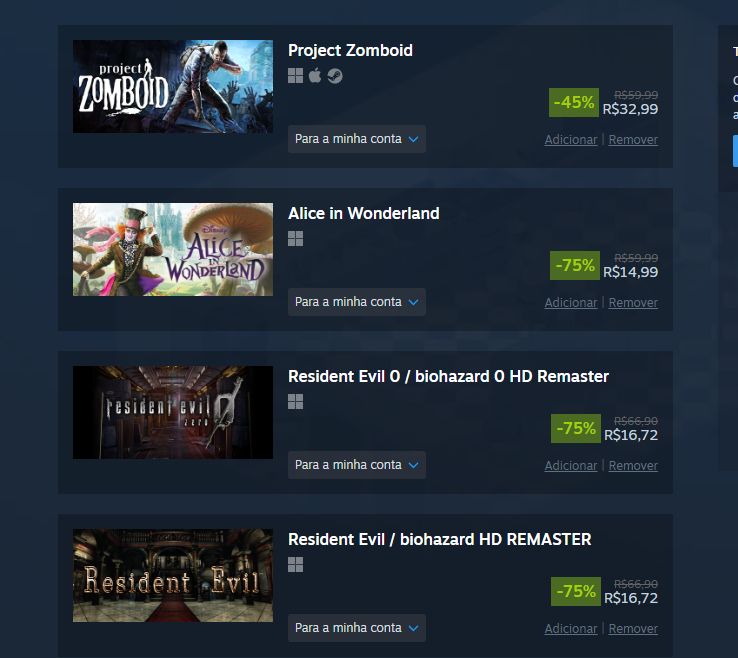Click Remover for Resident Evil HD REMASTER
The width and height of the screenshot is (738, 658).
coord(633,628)
